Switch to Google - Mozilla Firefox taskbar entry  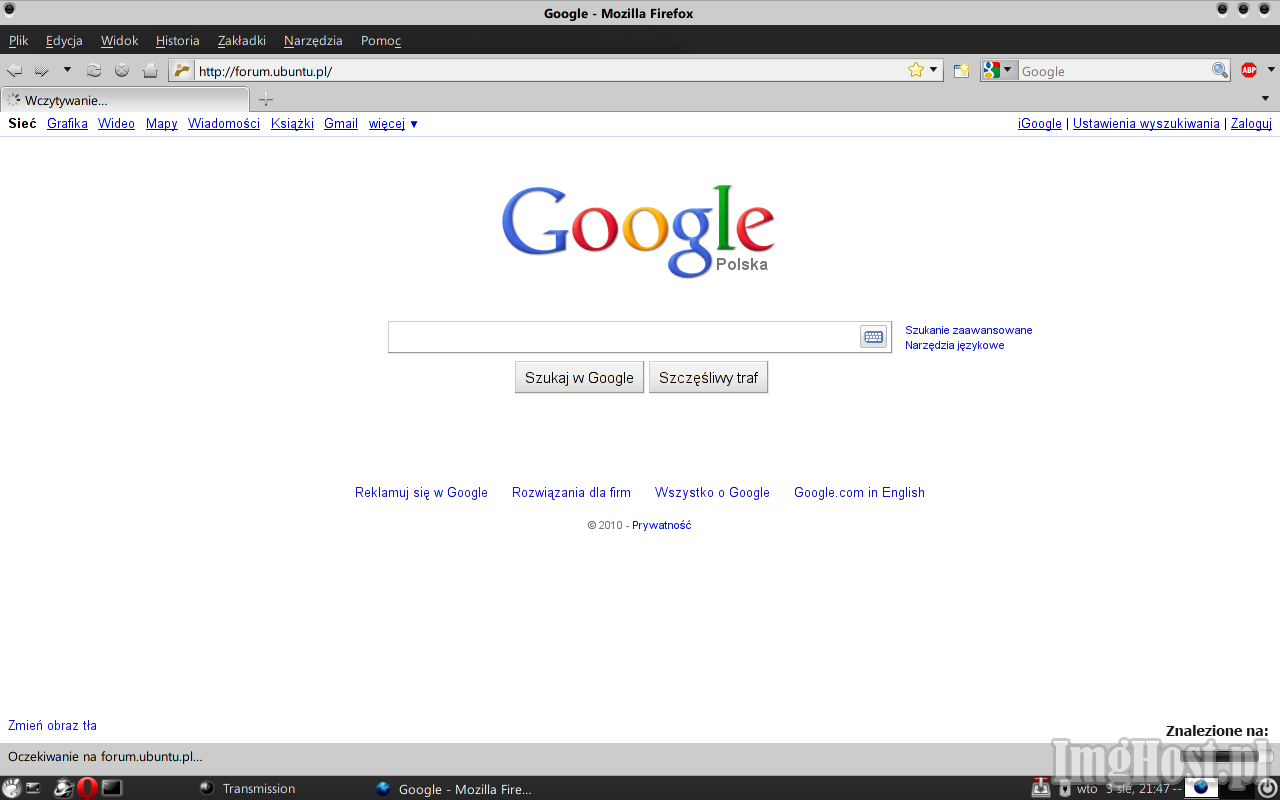[455, 788]
